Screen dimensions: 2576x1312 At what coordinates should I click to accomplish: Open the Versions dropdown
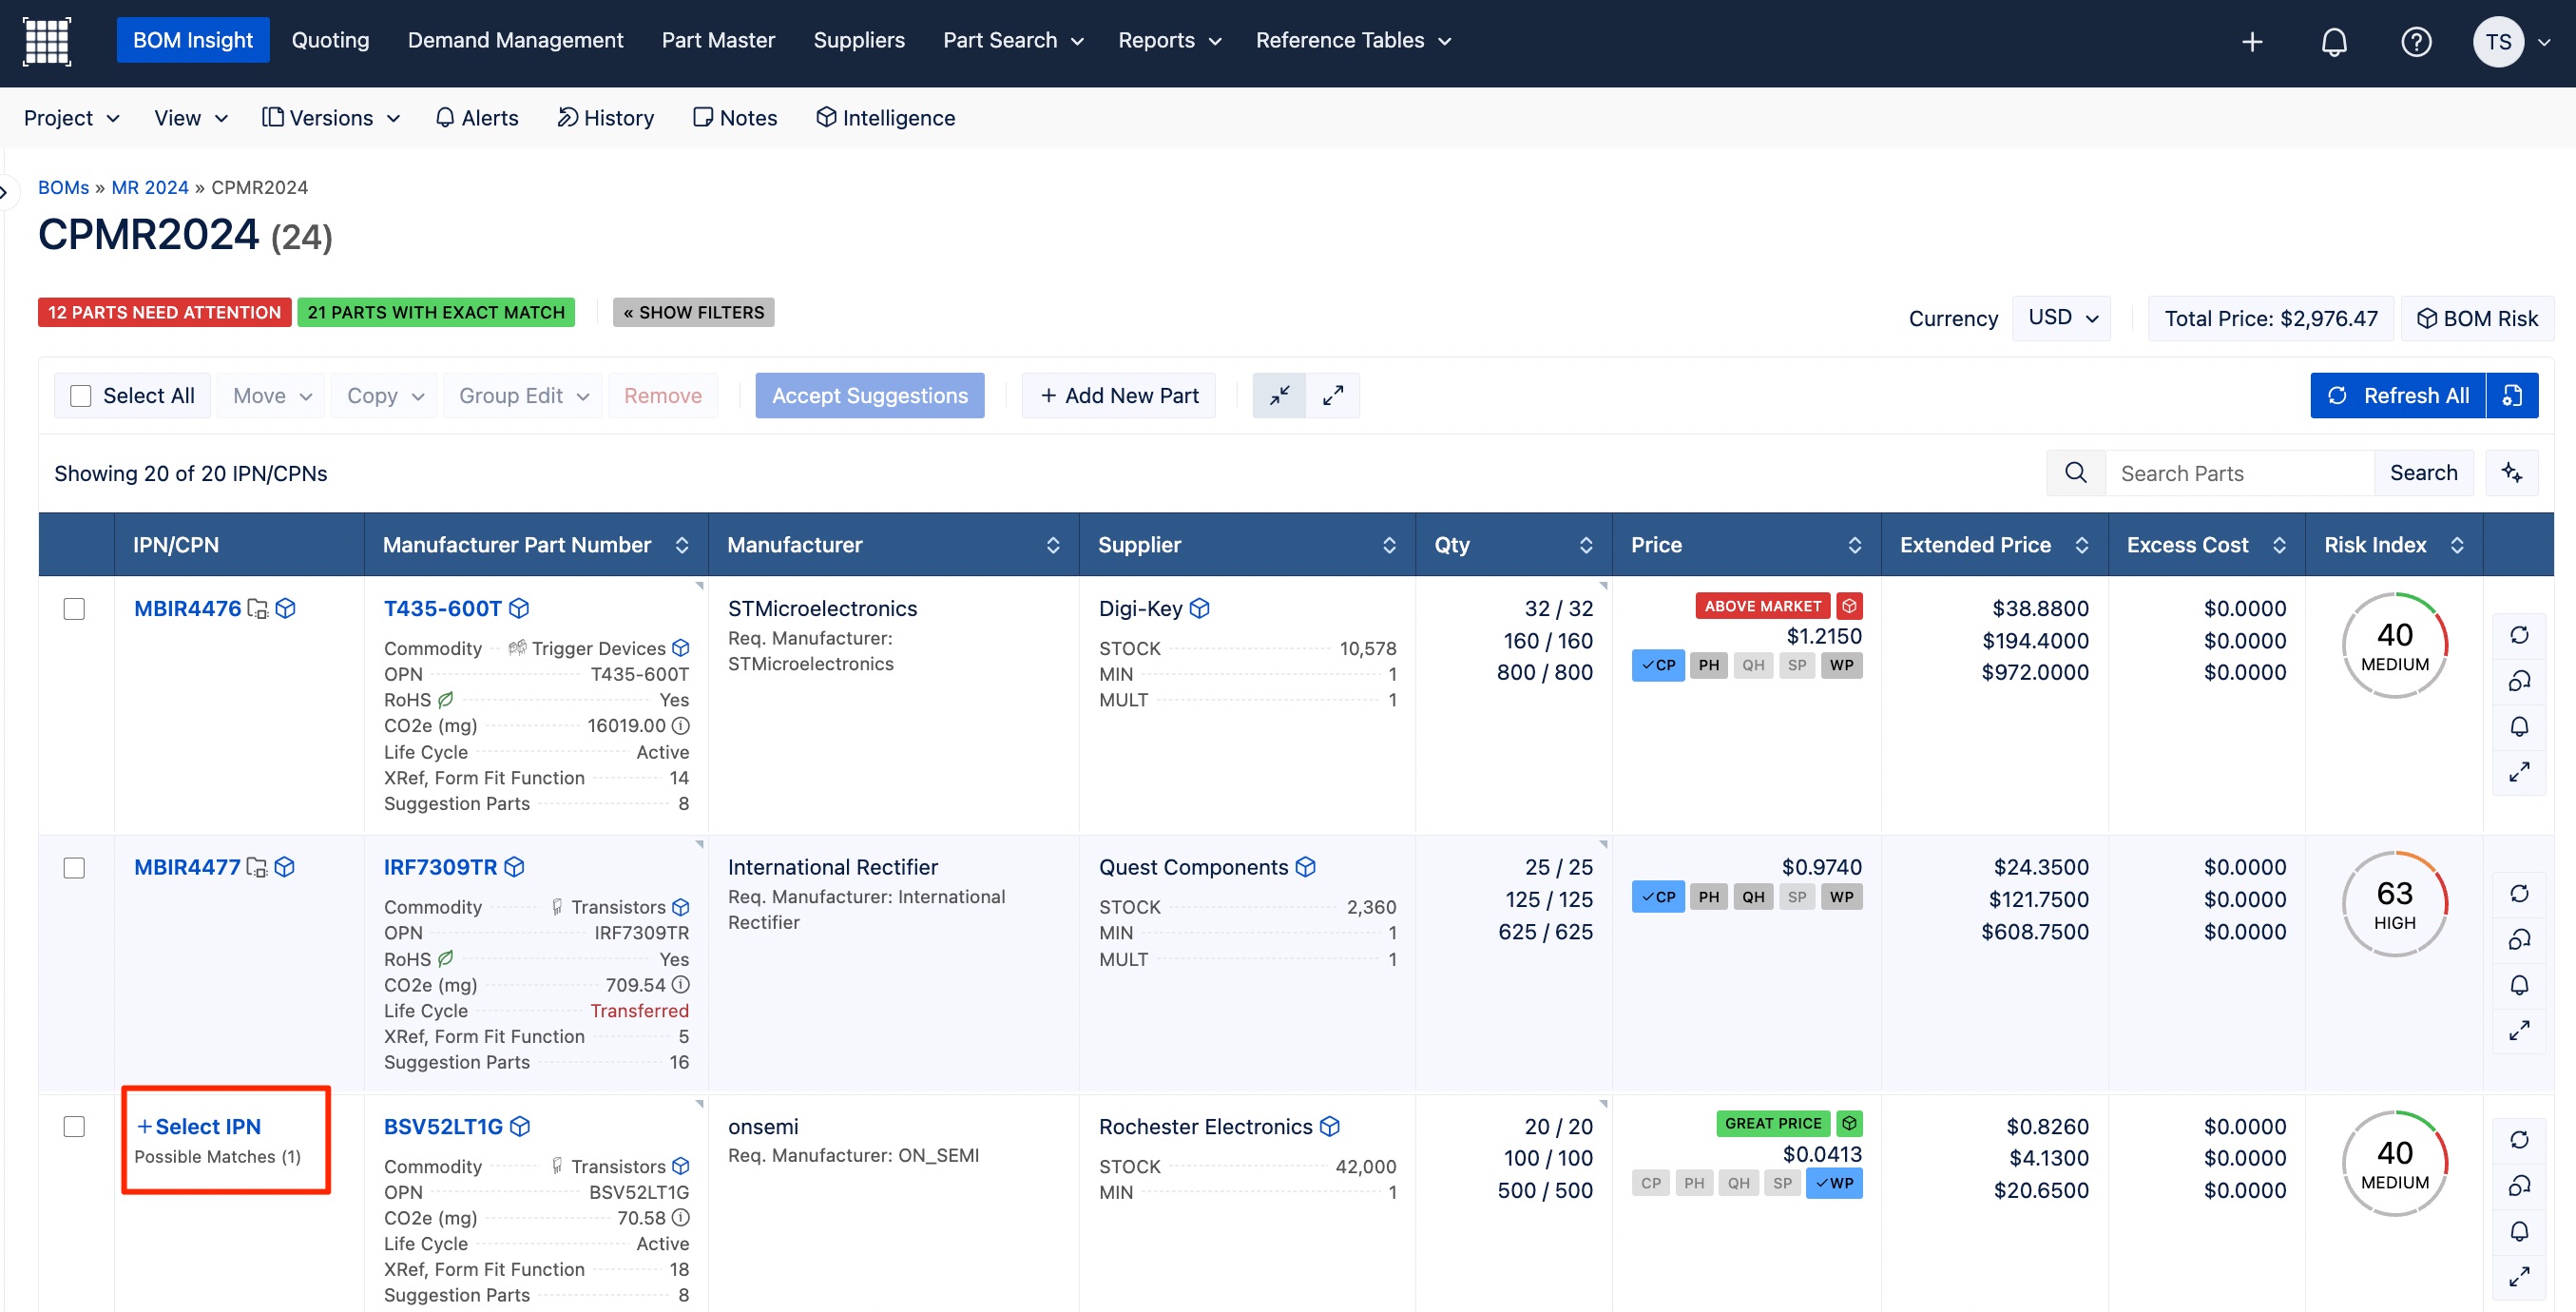(x=331, y=118)
